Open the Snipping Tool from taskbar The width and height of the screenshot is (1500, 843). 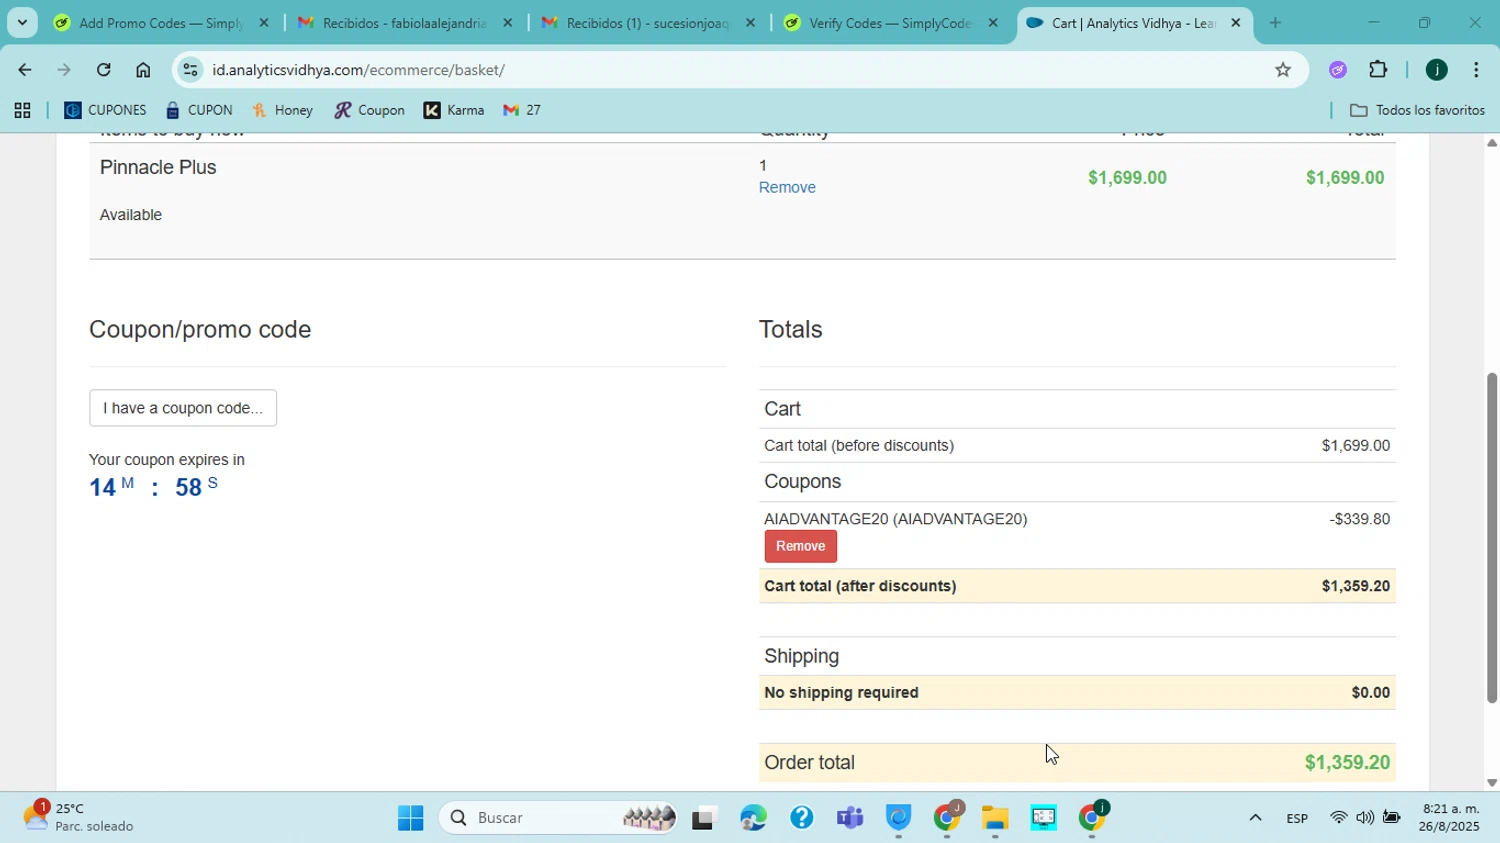[x=1043, y=819]
